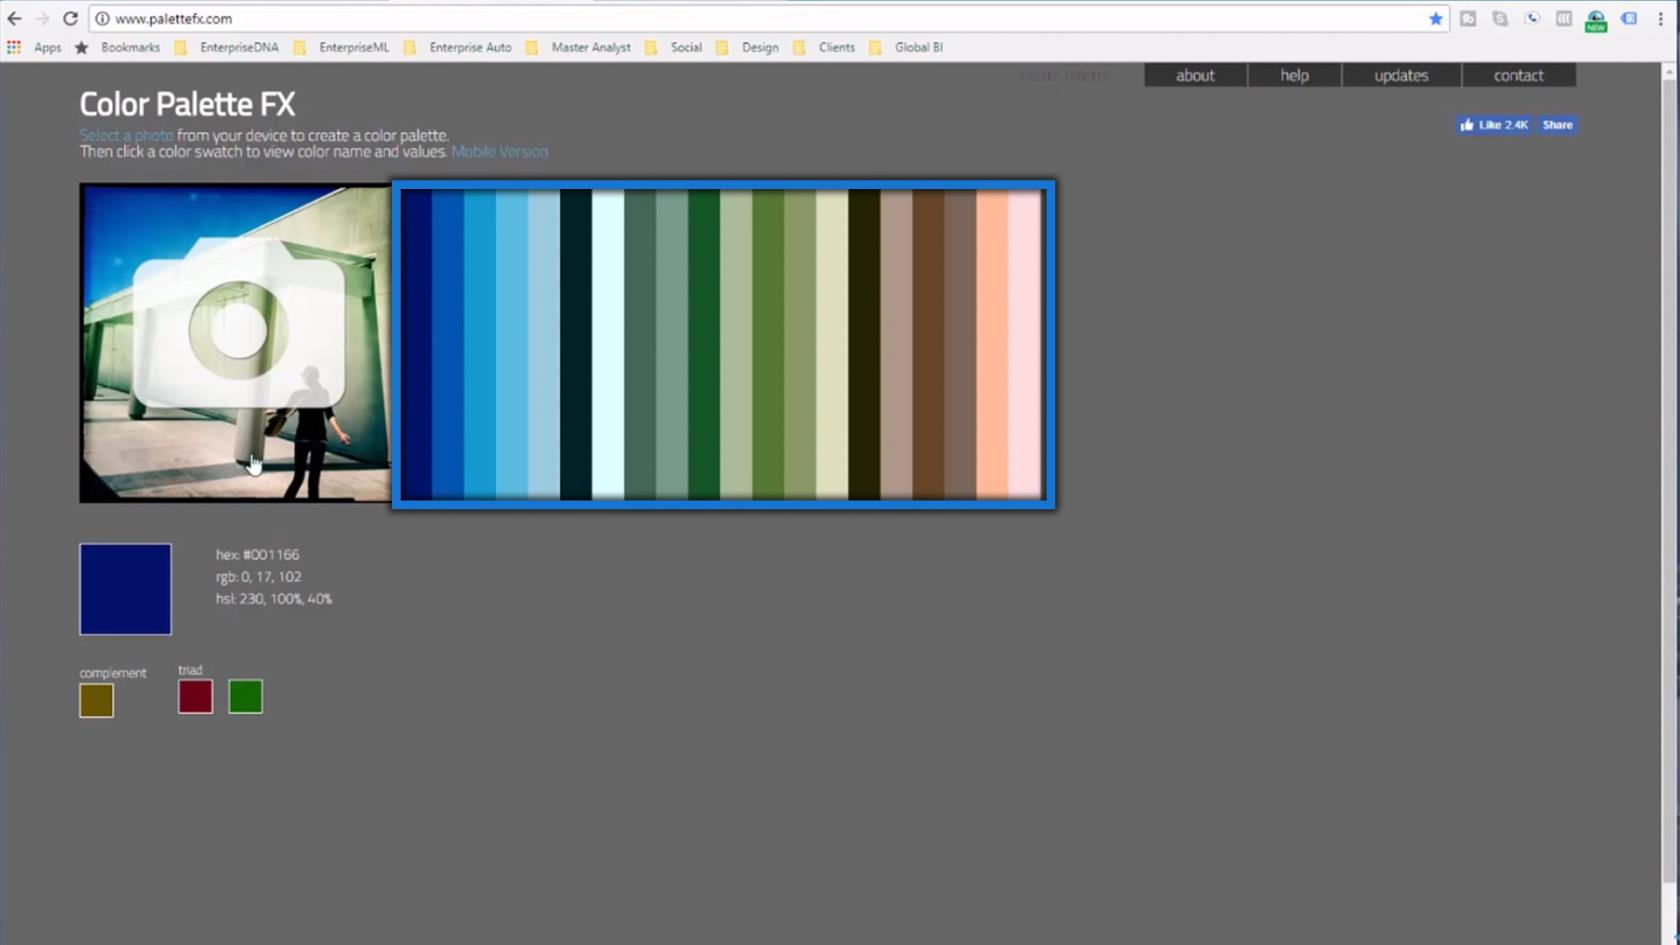Click the blue bookmark star icon
1680x945 pixels.
[x=1436, y=19]
